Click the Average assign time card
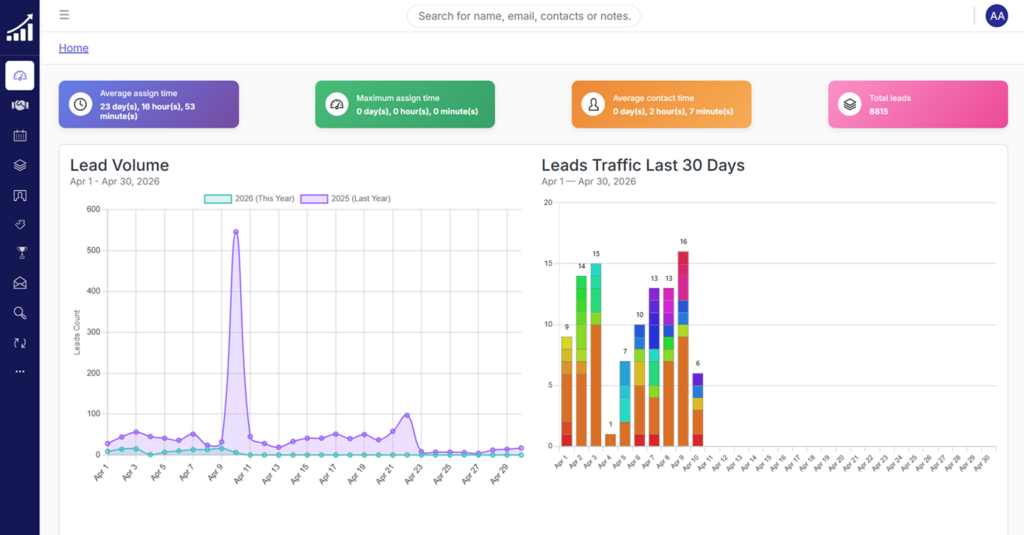1024x535 pixels. 148,105
